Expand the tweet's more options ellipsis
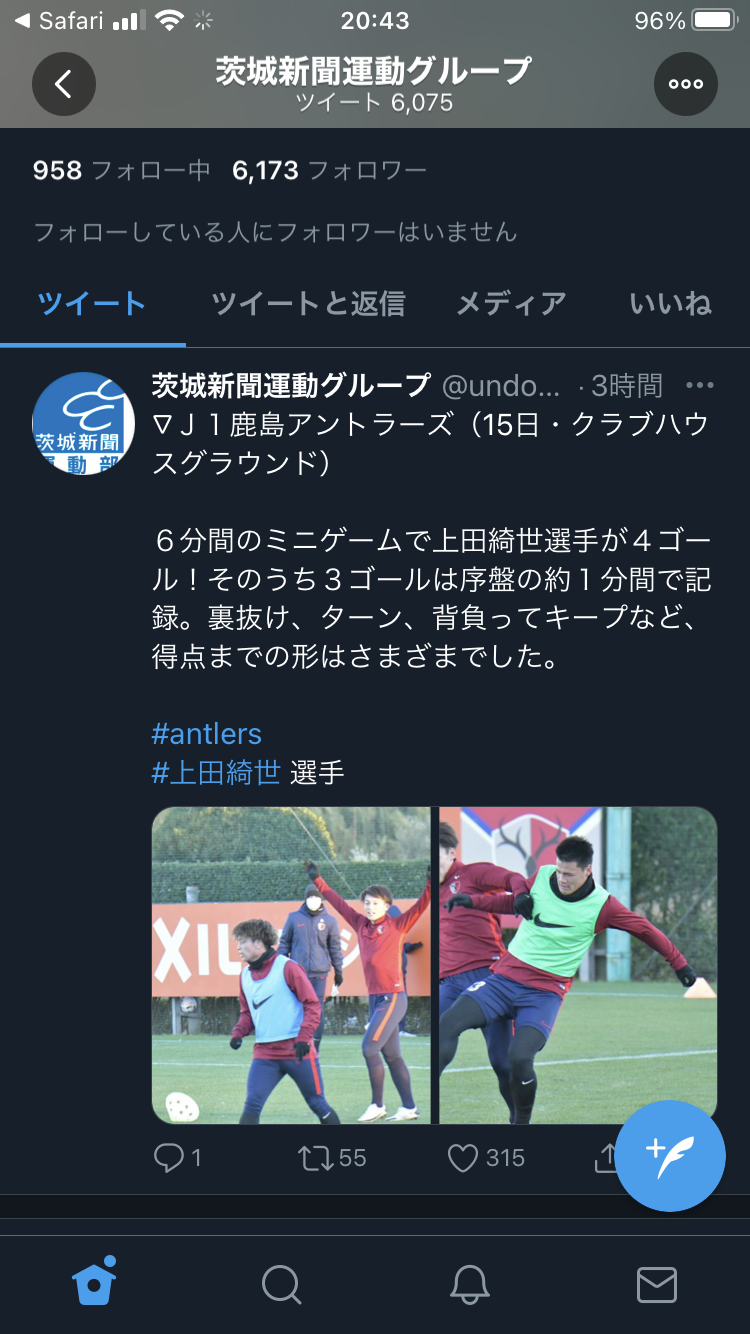This screenshot has width=750, height=1334. [x=700, y=385]
